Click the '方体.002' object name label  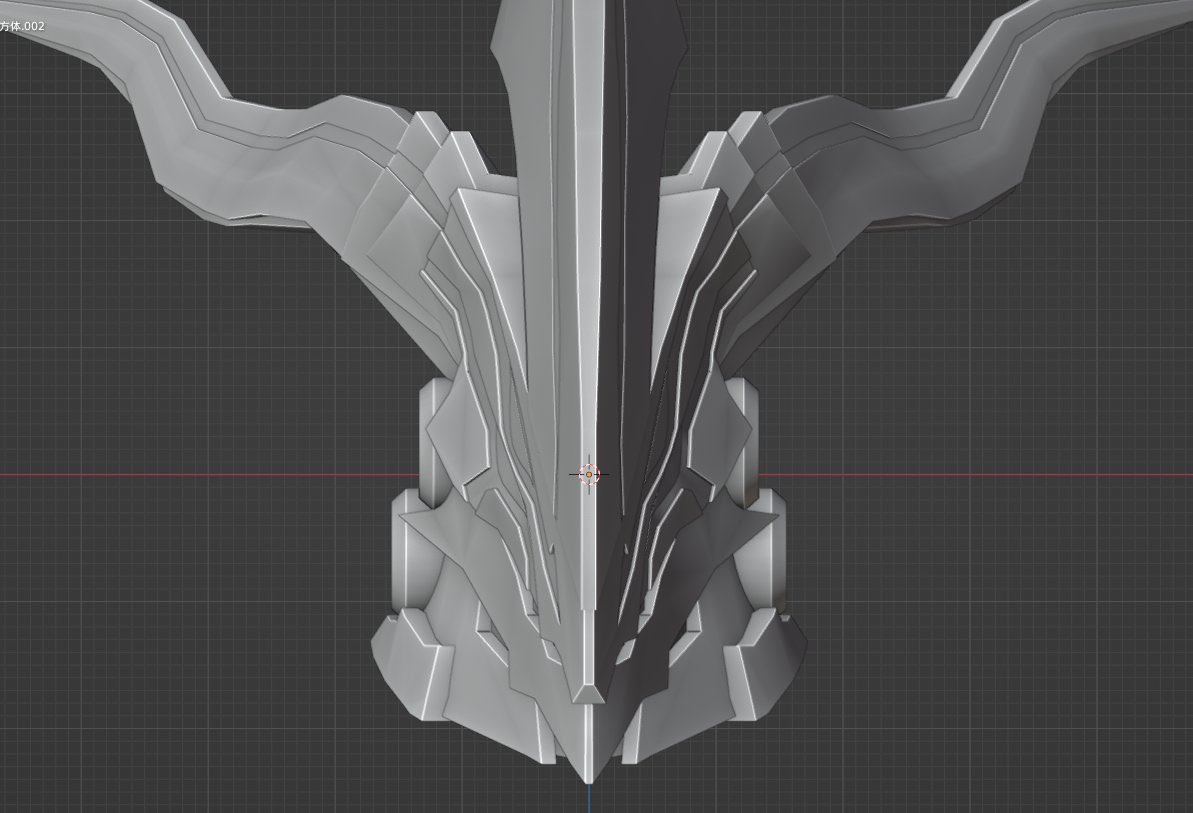click(x=22, y=26)
